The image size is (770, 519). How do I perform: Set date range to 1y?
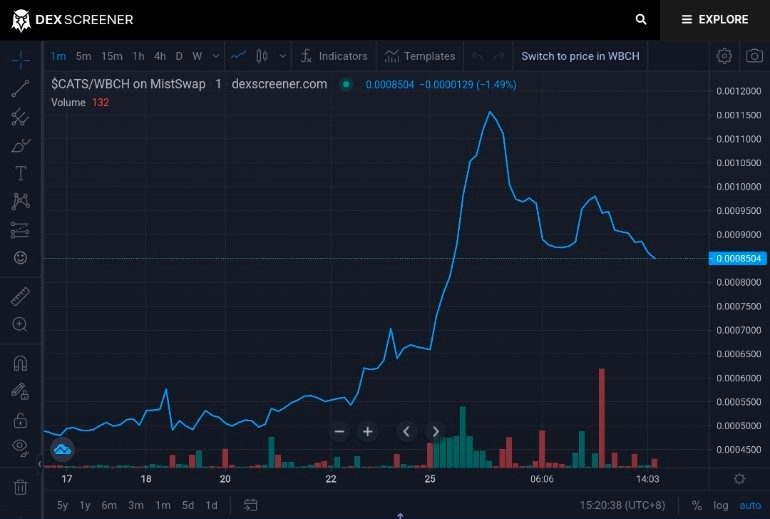pyautogui.click(x=85, y=505)
